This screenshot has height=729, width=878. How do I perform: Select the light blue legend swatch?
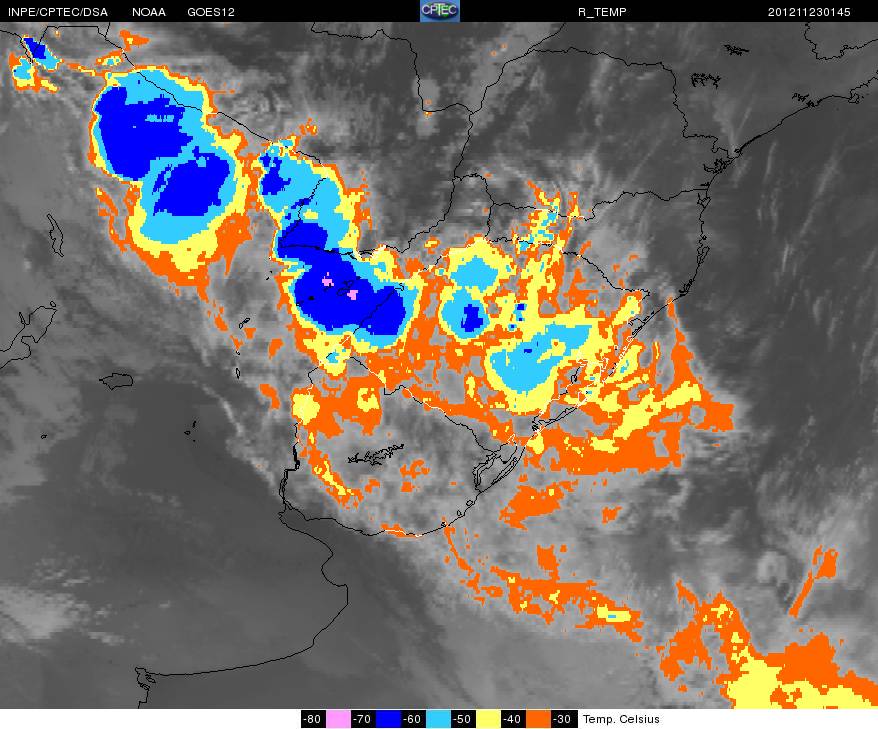[x=438, y=719]
